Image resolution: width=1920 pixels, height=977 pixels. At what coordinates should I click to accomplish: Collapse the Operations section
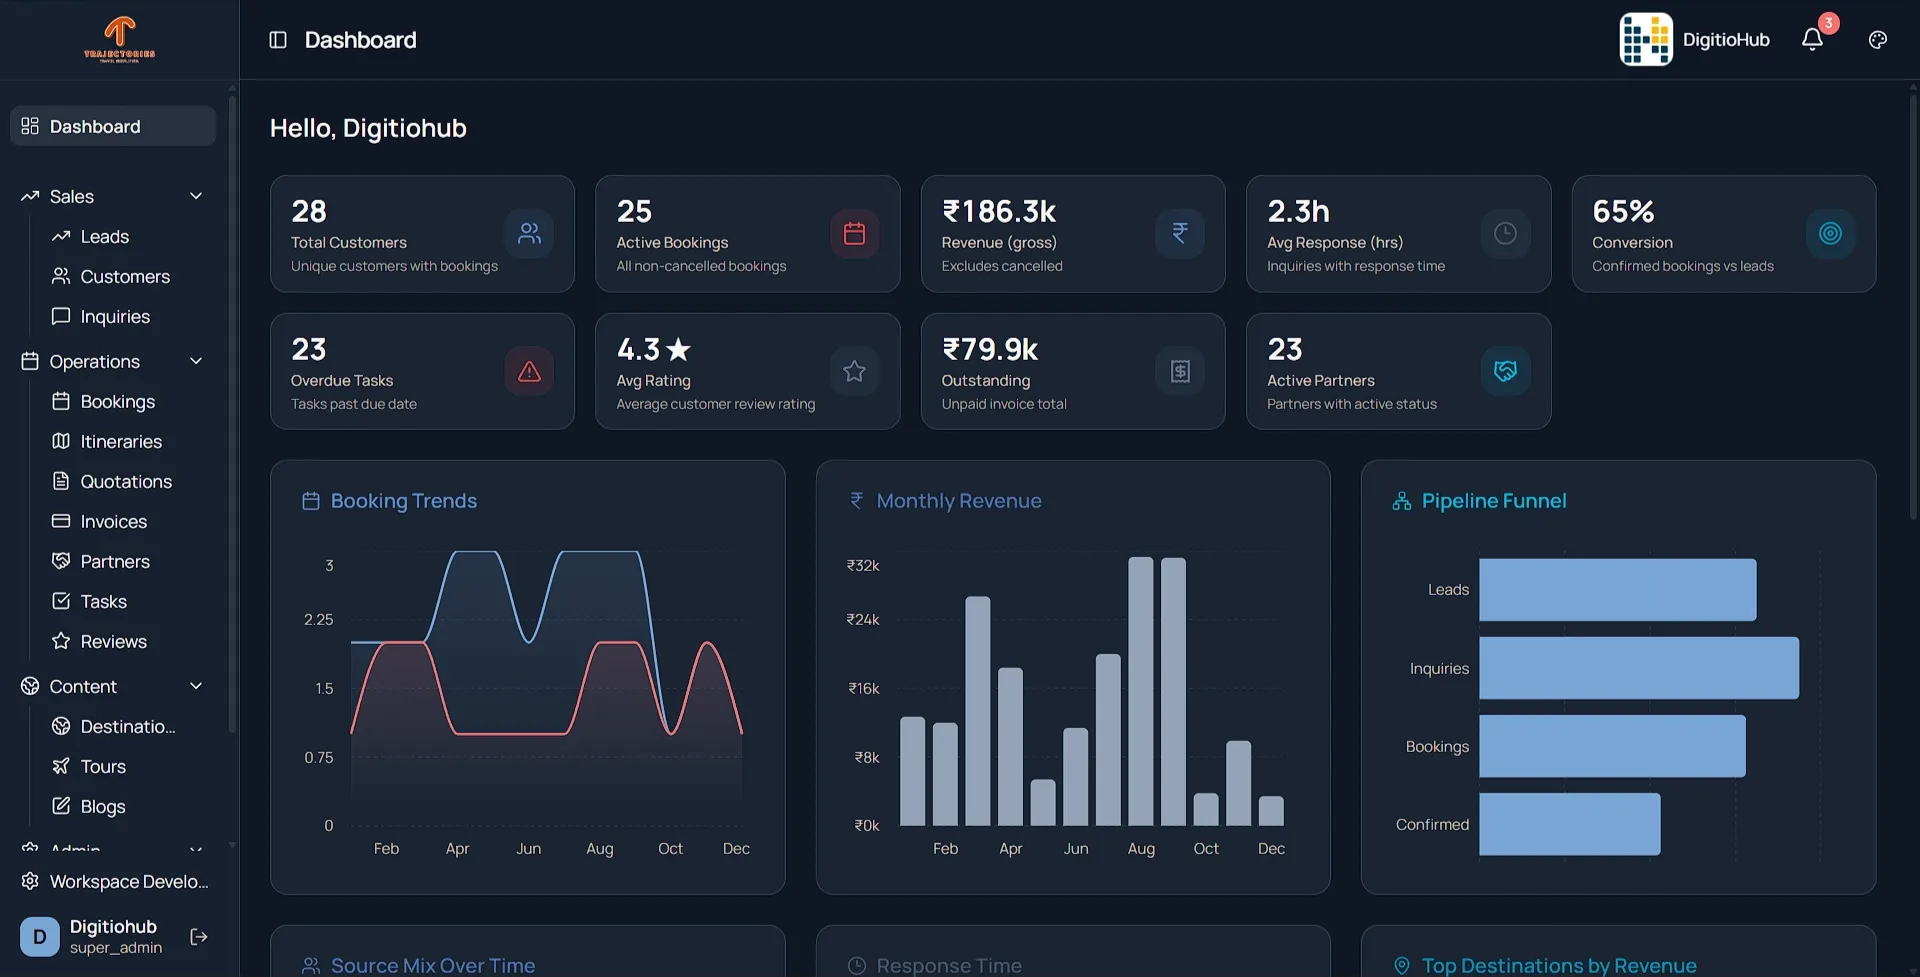tap(196, 361)
